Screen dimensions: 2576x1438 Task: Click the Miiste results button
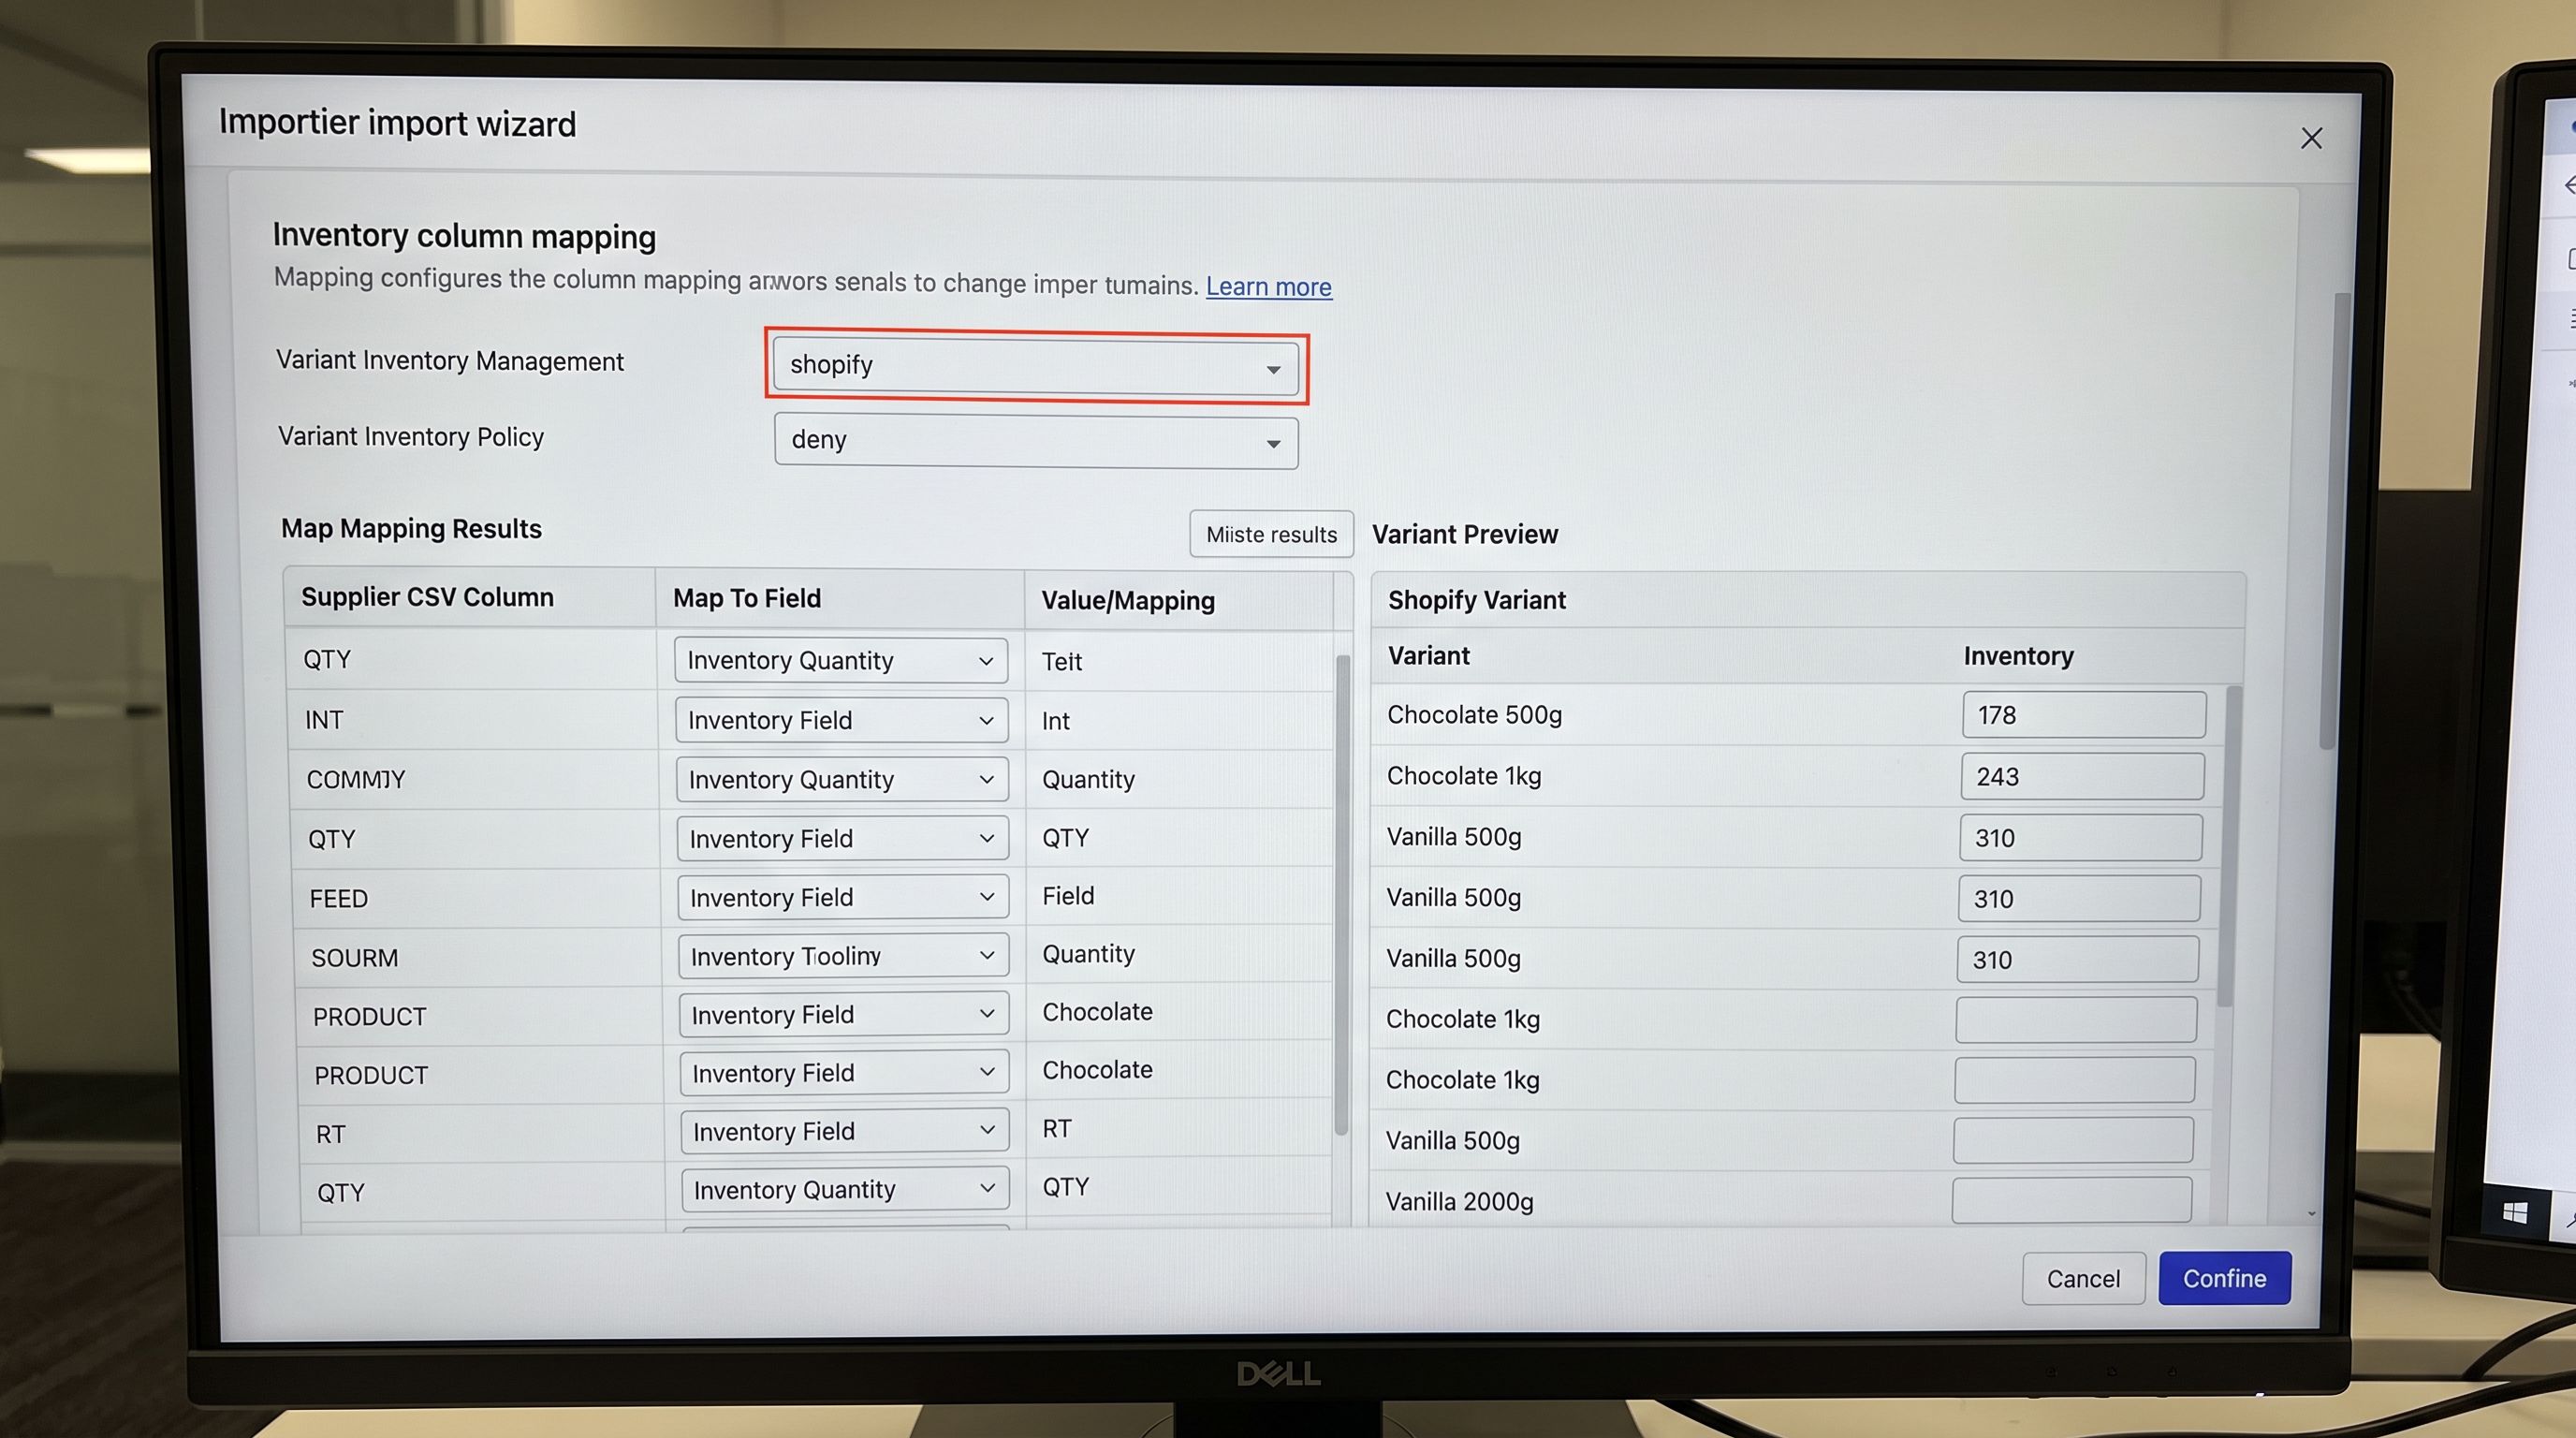point(1271,534)
